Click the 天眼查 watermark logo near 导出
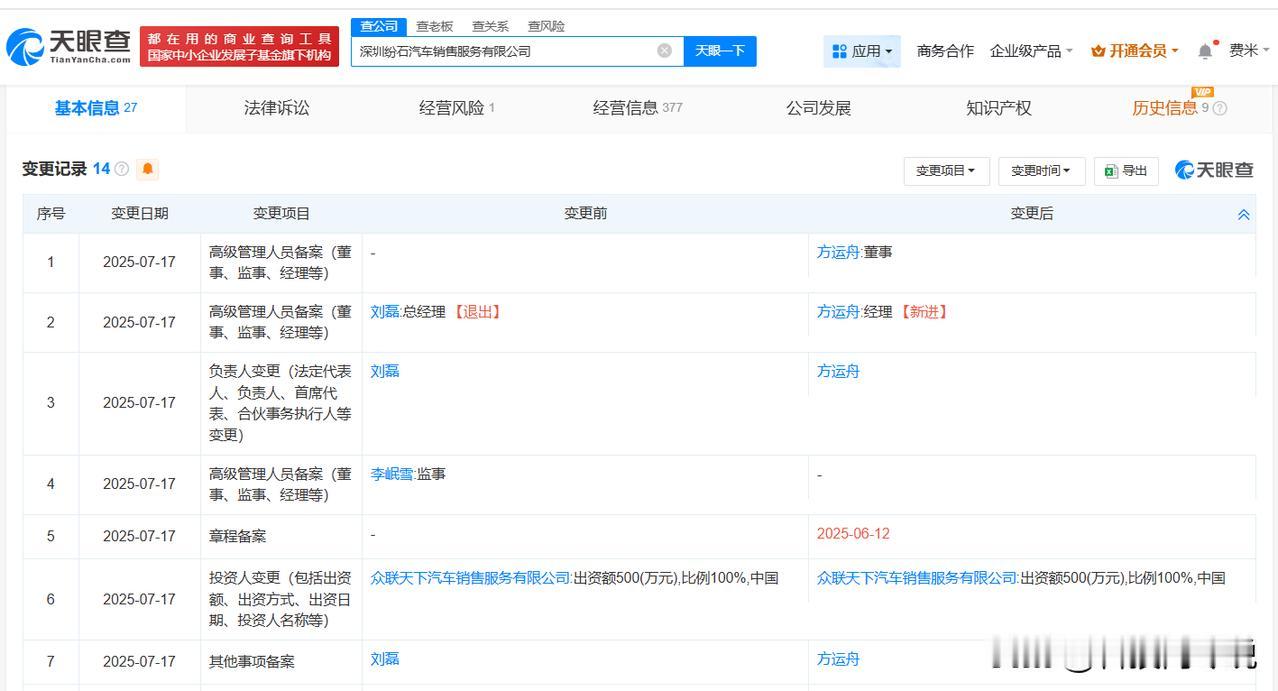This screenshot has width=1278, height=691. [1214, 170]
